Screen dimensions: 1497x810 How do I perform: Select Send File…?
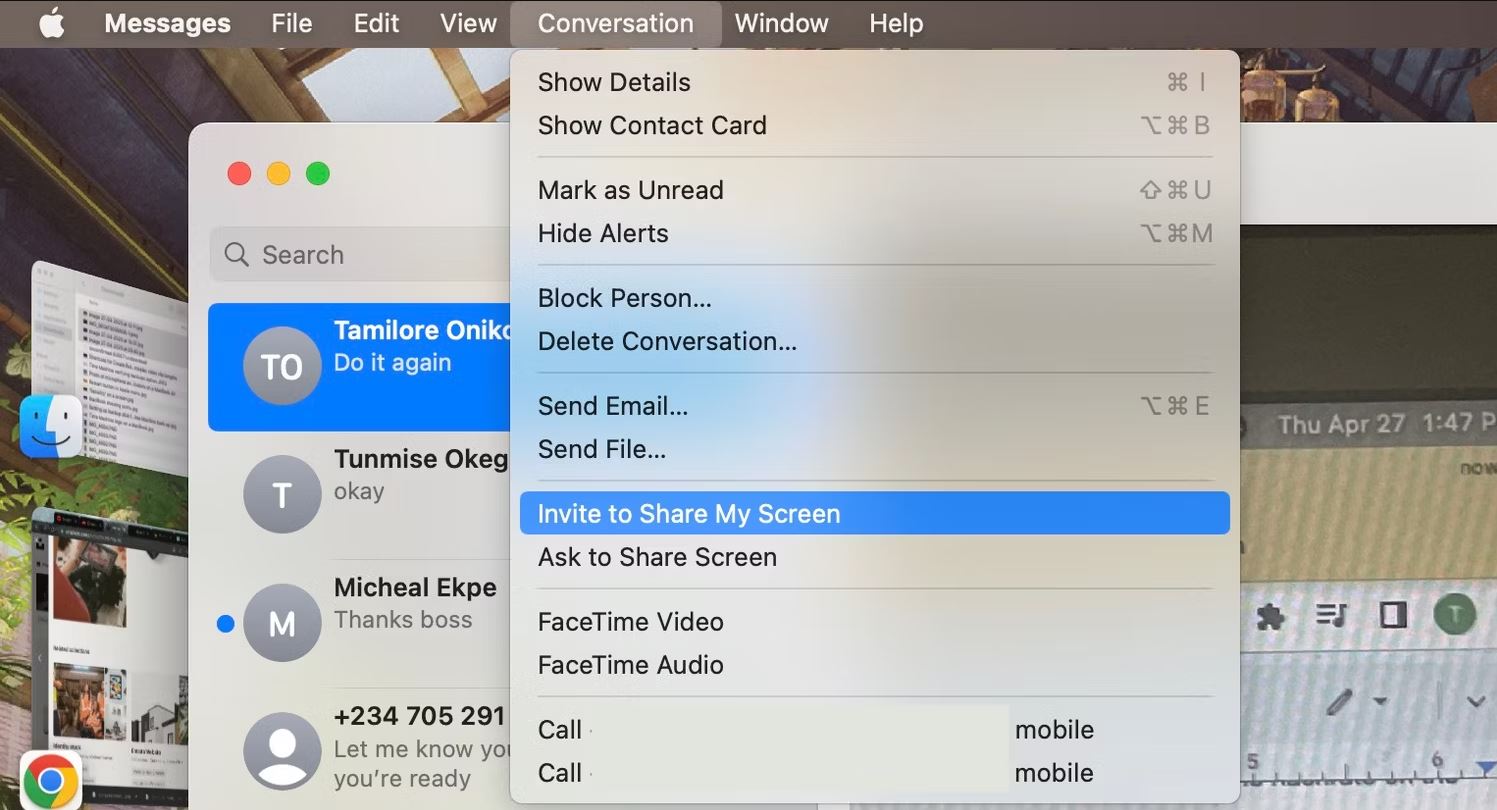pyautogui.click(x=875, y=449)
